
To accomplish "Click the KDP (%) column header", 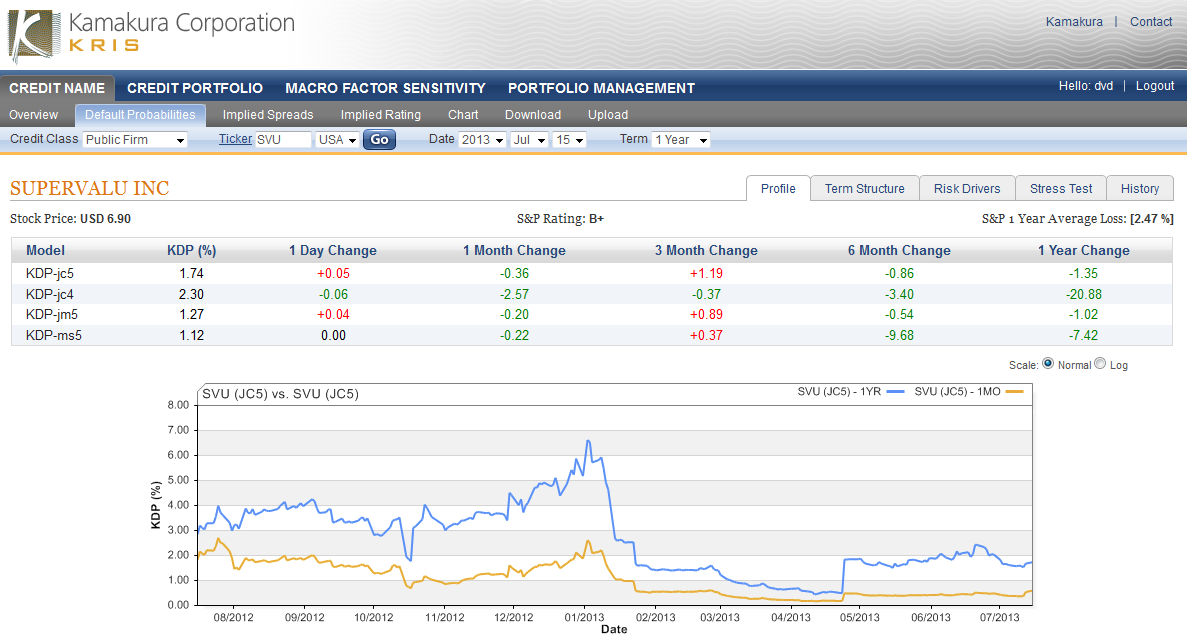I will [192, 251].
